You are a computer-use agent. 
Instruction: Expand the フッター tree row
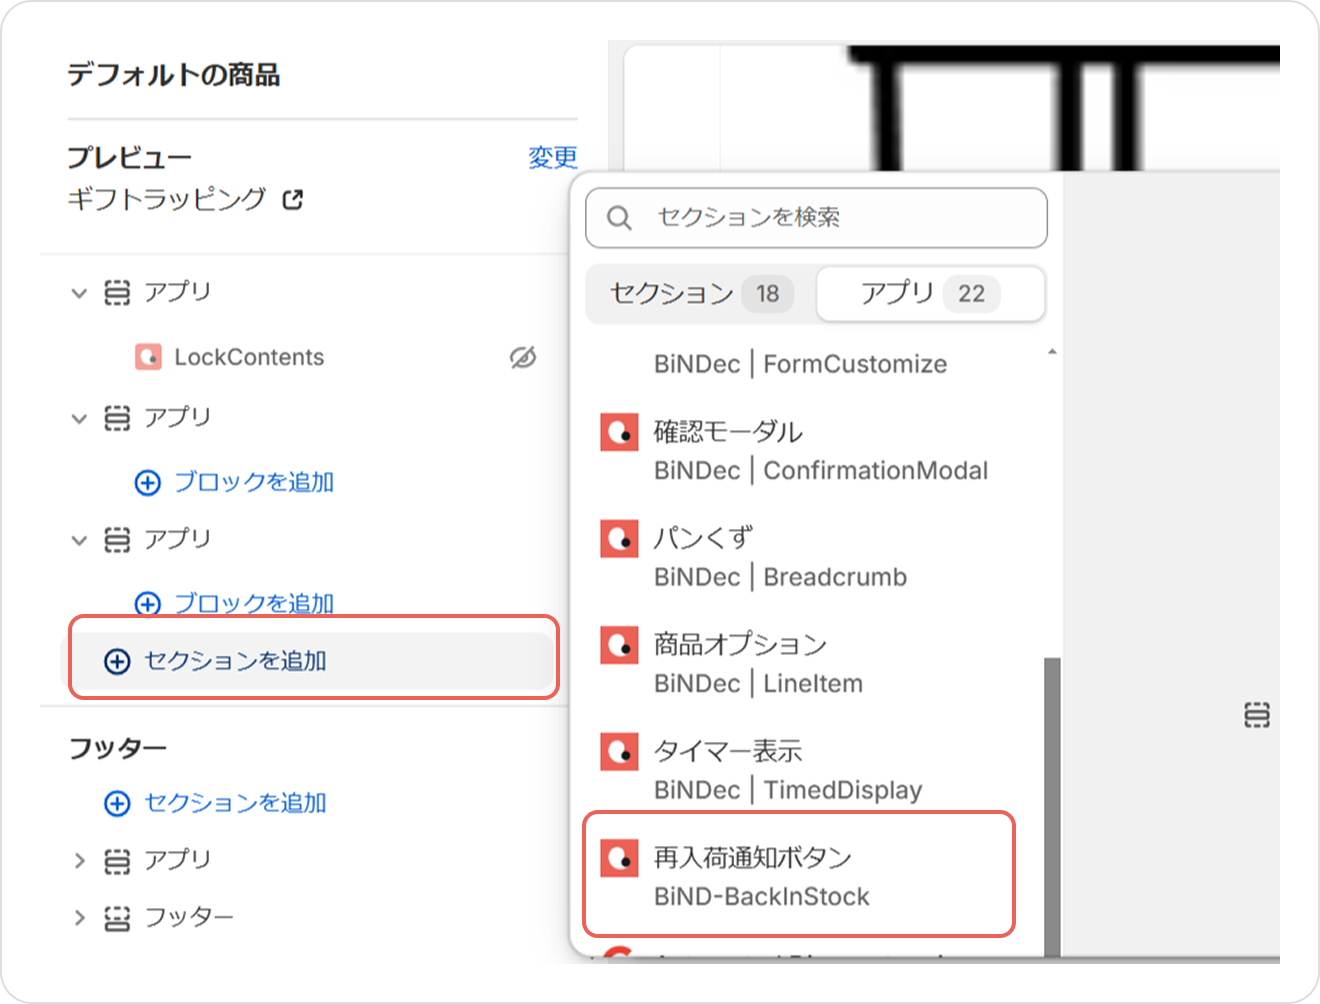(x=79, y=918)
